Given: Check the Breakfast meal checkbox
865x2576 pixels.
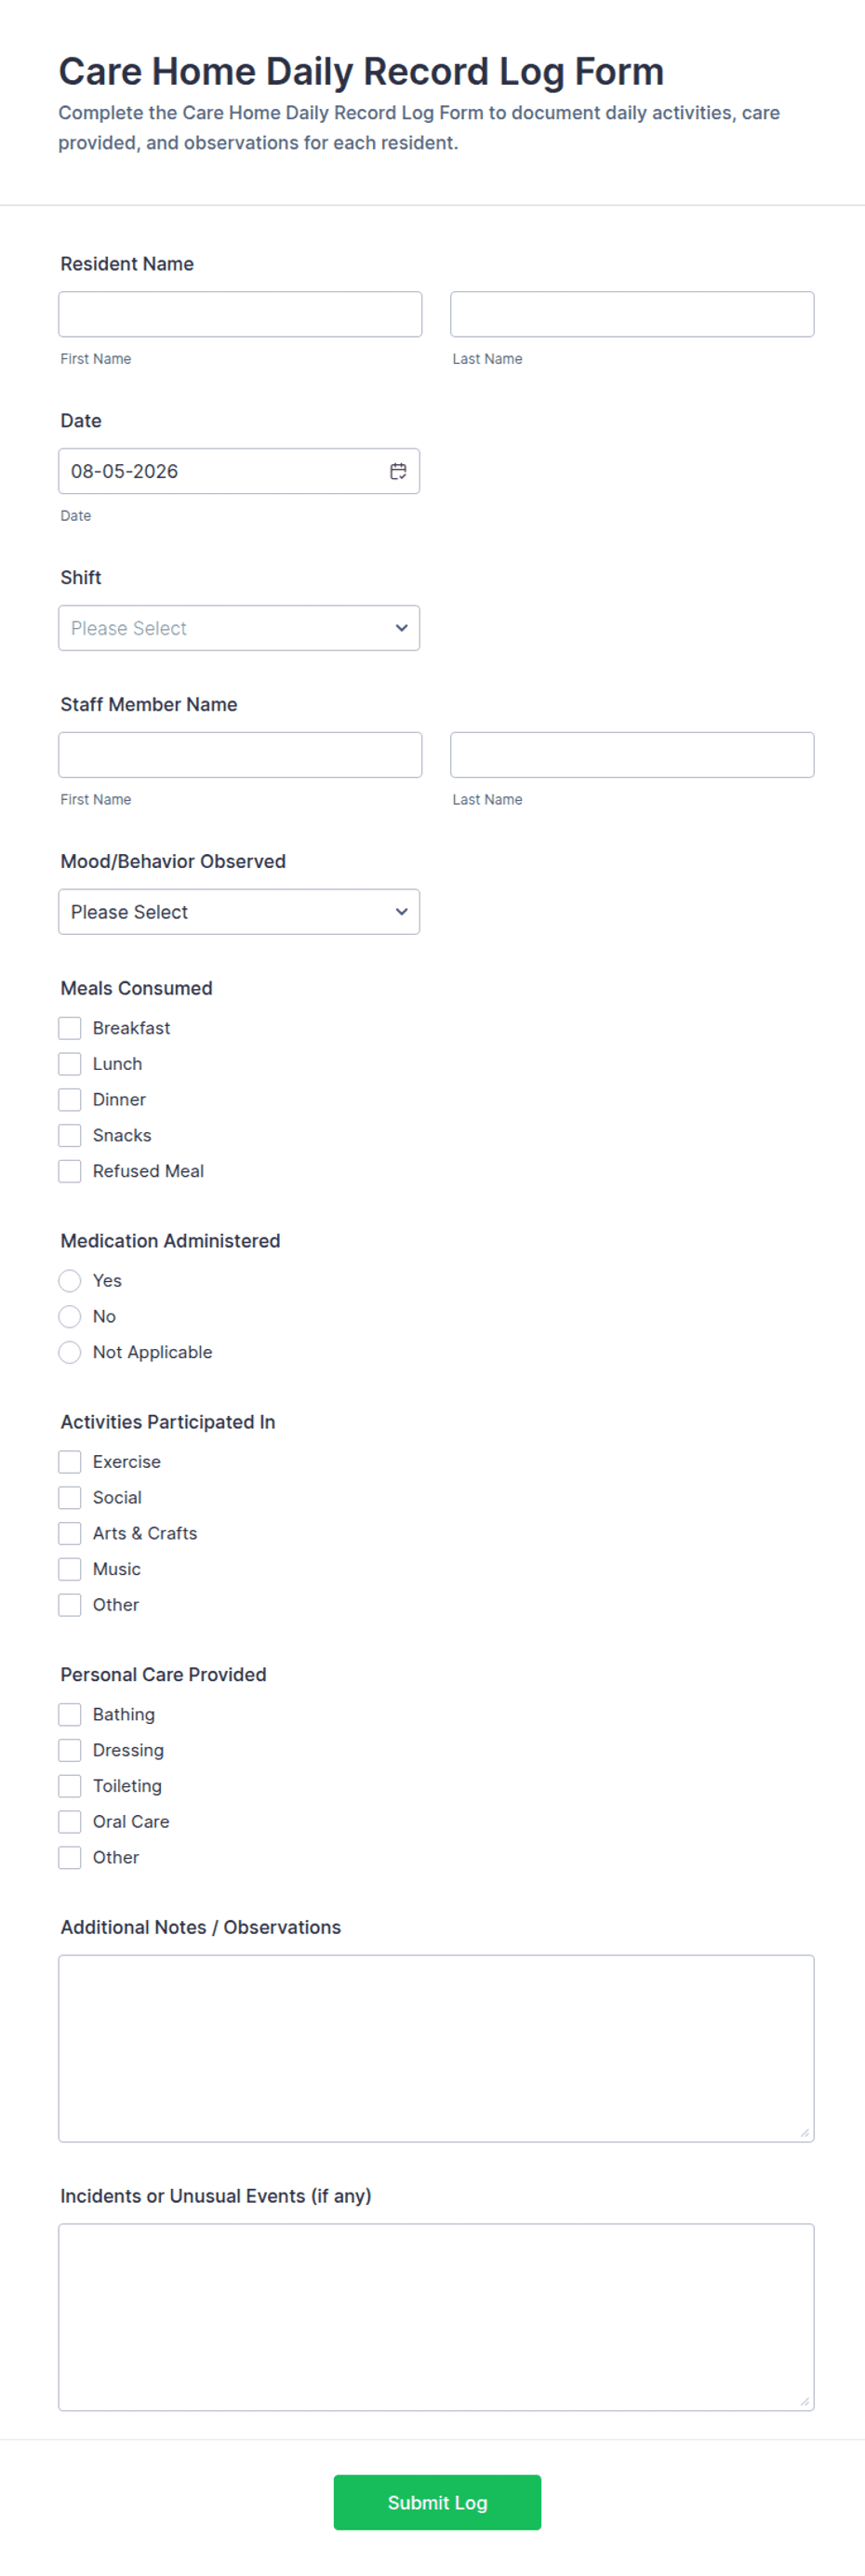Looking at the screenshot, I should pyautogui.click(x=70, y=1028).
